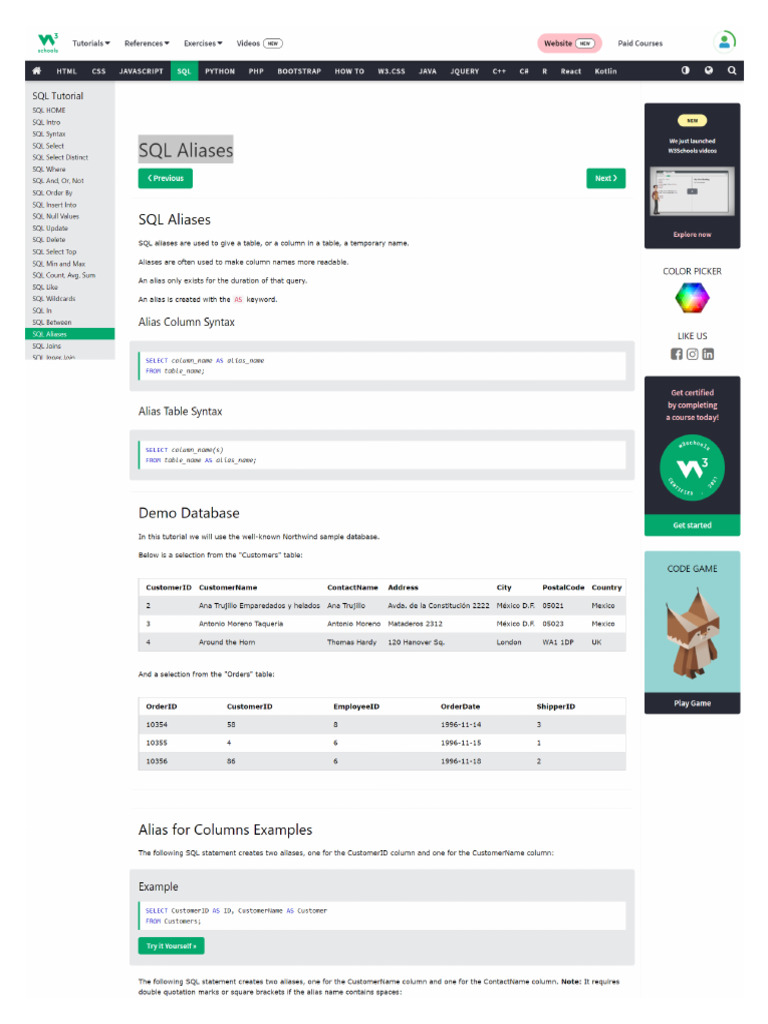Screen dimensions: 768x1024
Task: Toggle dark mode contrast icon
Action: click(685, 70)
